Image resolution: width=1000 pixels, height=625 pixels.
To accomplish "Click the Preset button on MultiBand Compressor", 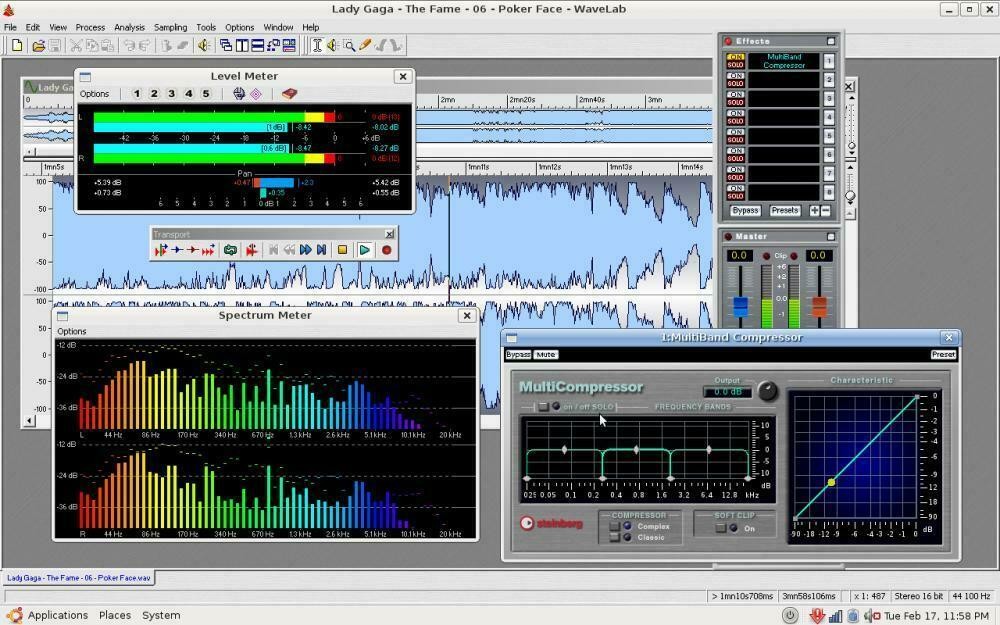I will pyautogui.click(x=941, y=354).
